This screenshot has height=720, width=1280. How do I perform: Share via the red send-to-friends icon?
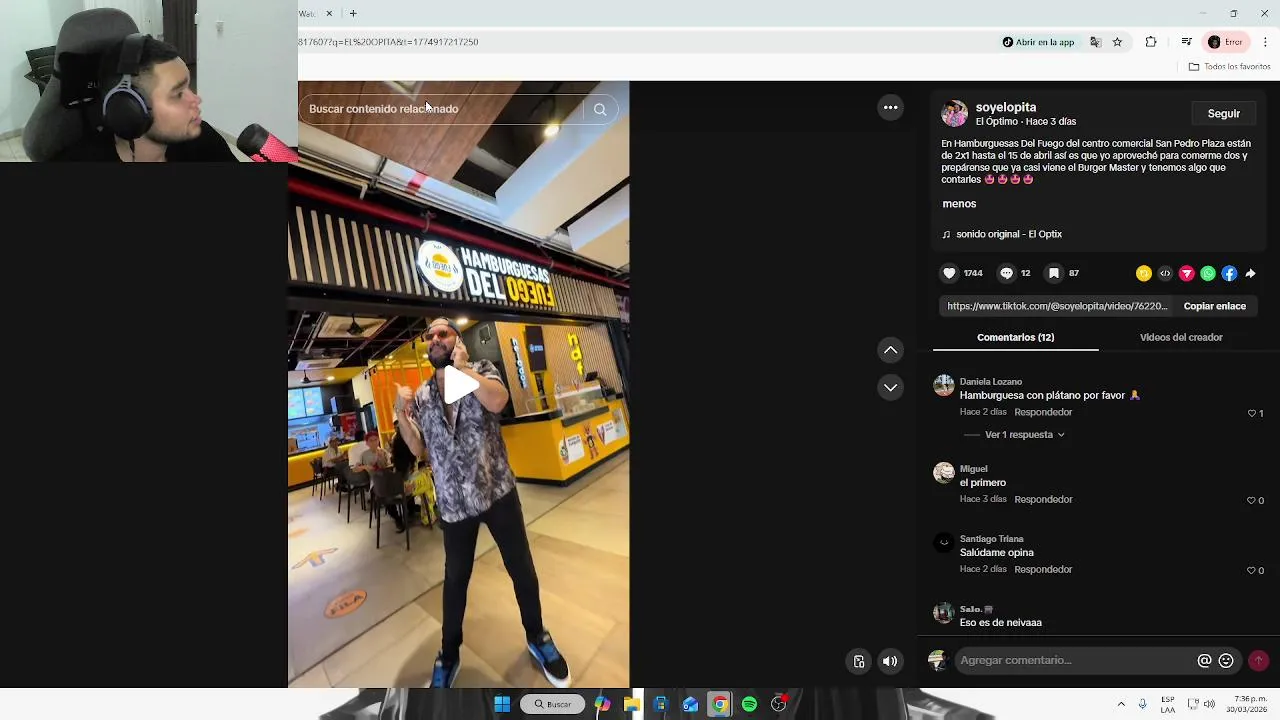[1187, 273]
